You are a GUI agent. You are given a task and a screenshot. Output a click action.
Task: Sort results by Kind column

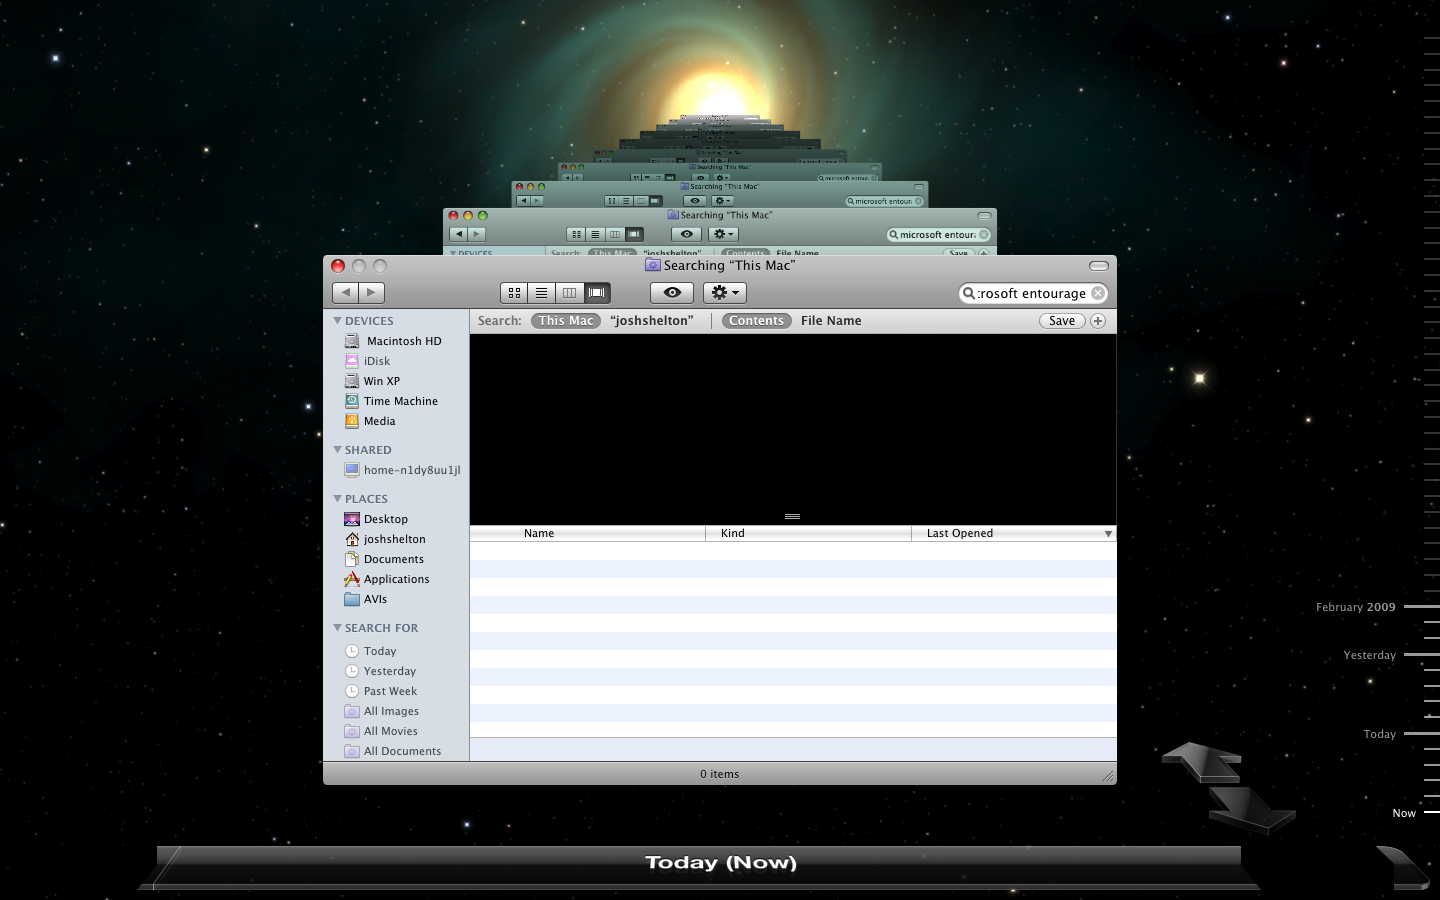click(x=809, y=533)
